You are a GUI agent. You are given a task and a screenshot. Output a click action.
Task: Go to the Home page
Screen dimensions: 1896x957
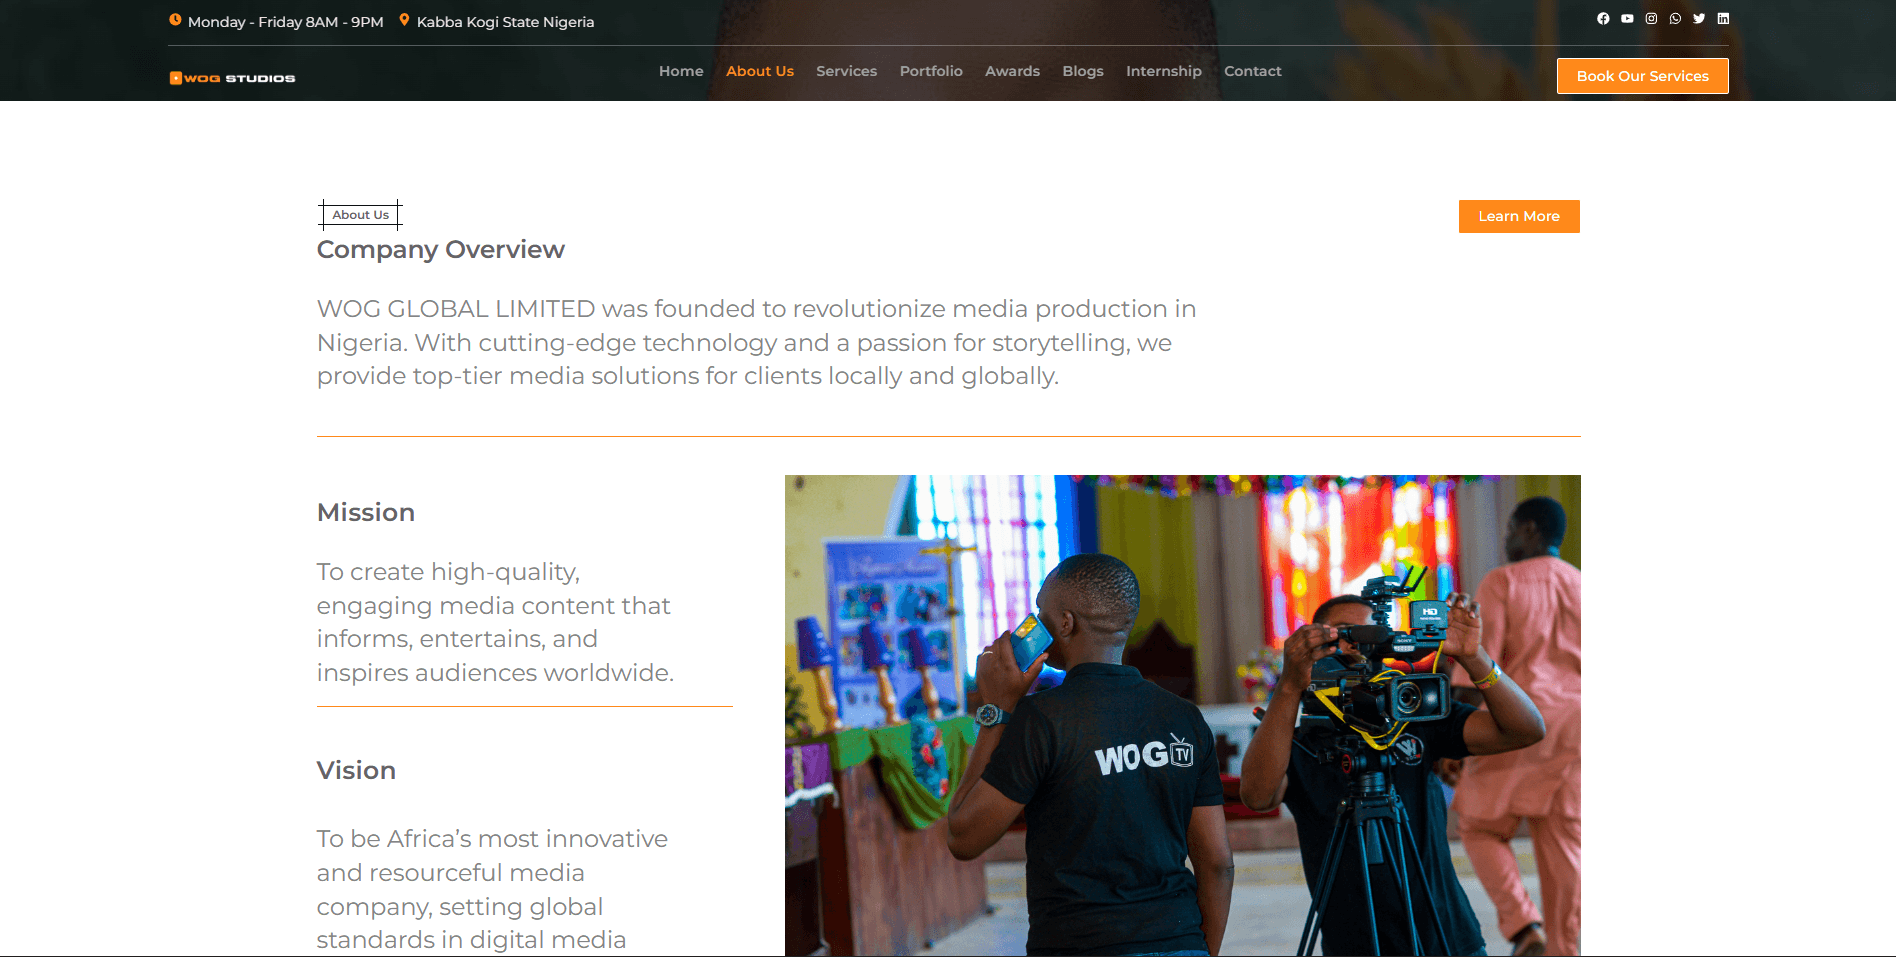[681, 71]
